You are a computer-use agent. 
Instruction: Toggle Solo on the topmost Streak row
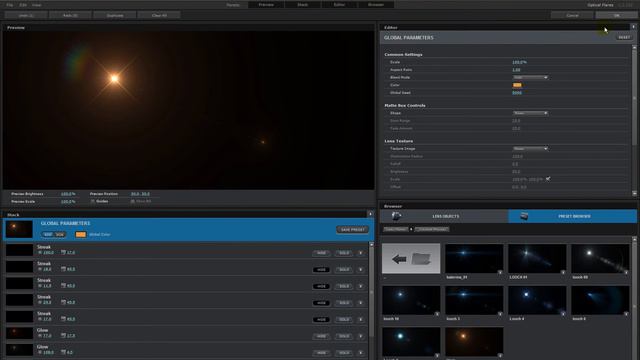[x=344, y=253]
